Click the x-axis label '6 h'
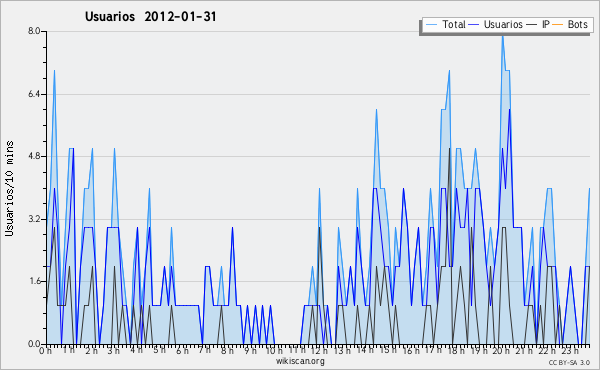The image size is (600, 370). 182,350
